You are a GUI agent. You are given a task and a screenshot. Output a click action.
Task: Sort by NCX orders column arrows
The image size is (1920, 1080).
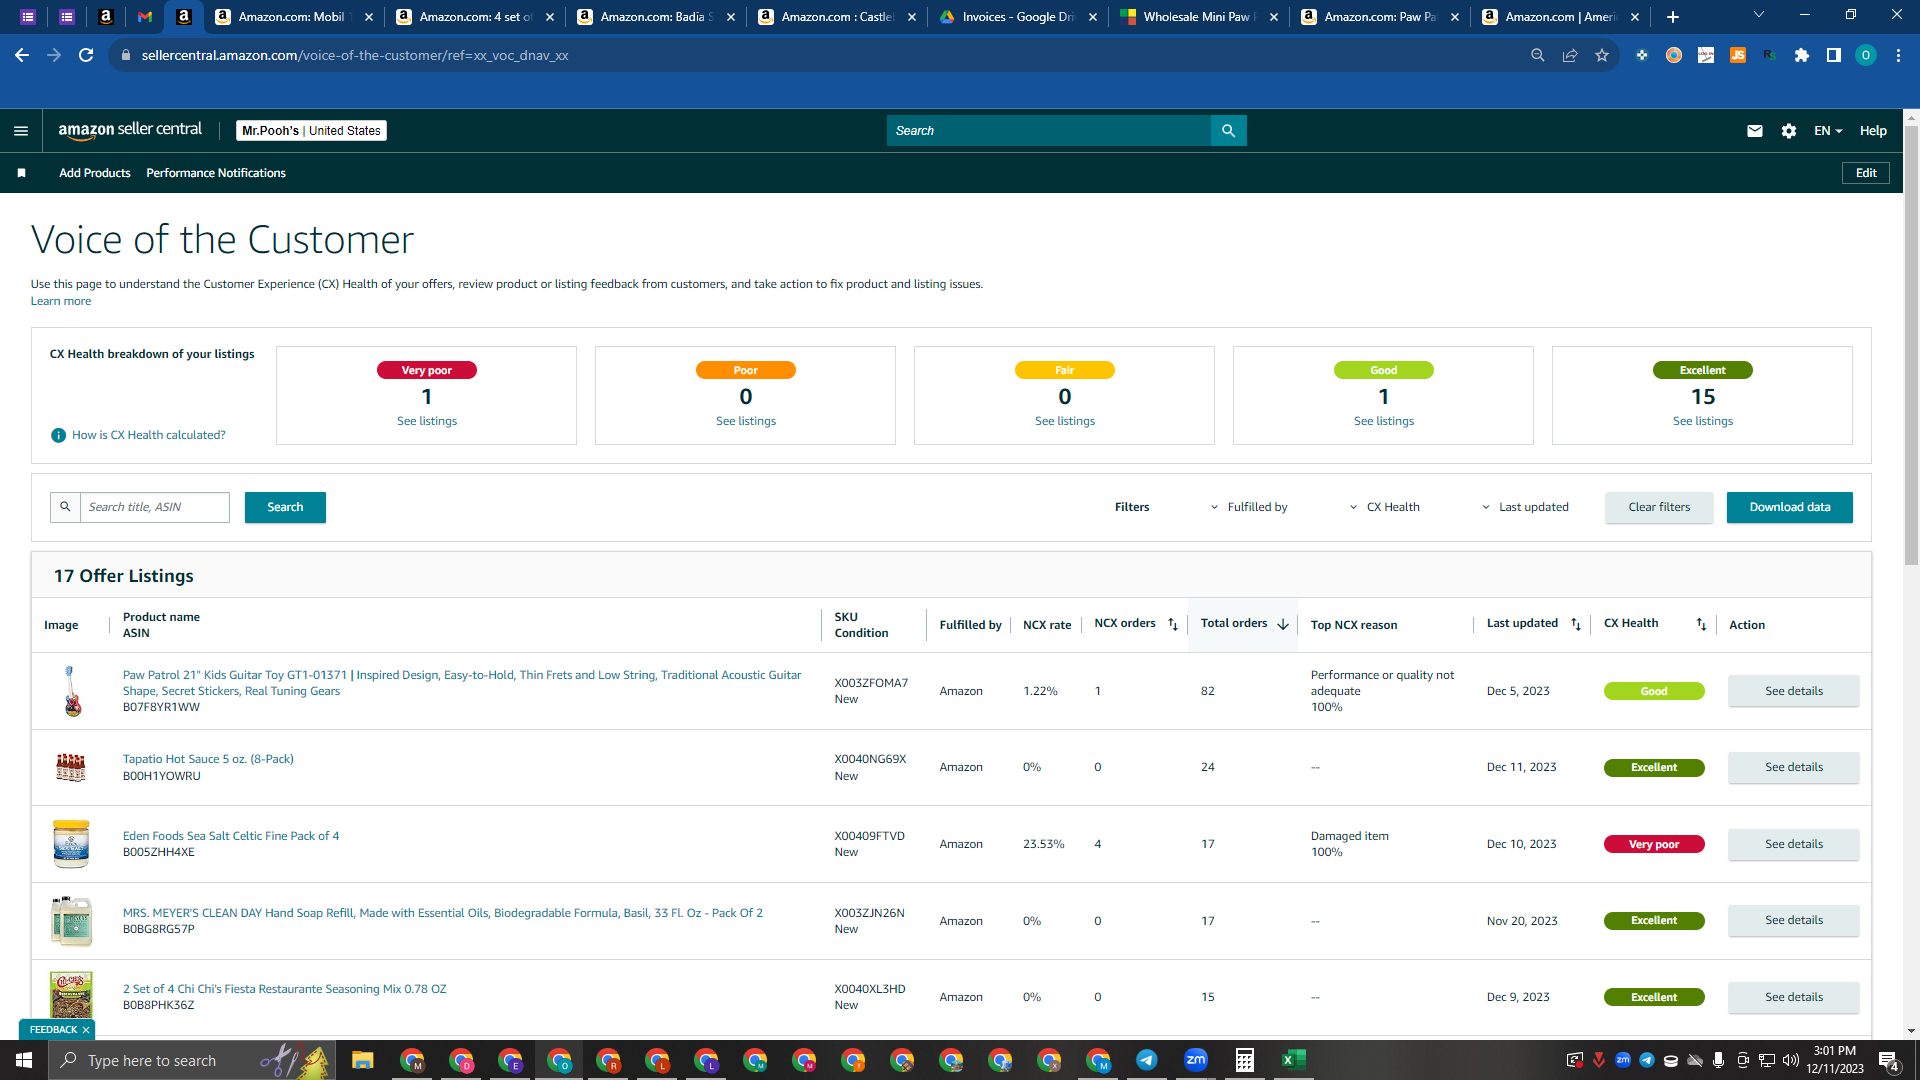pyautogui.click(x=1173, y=625)
